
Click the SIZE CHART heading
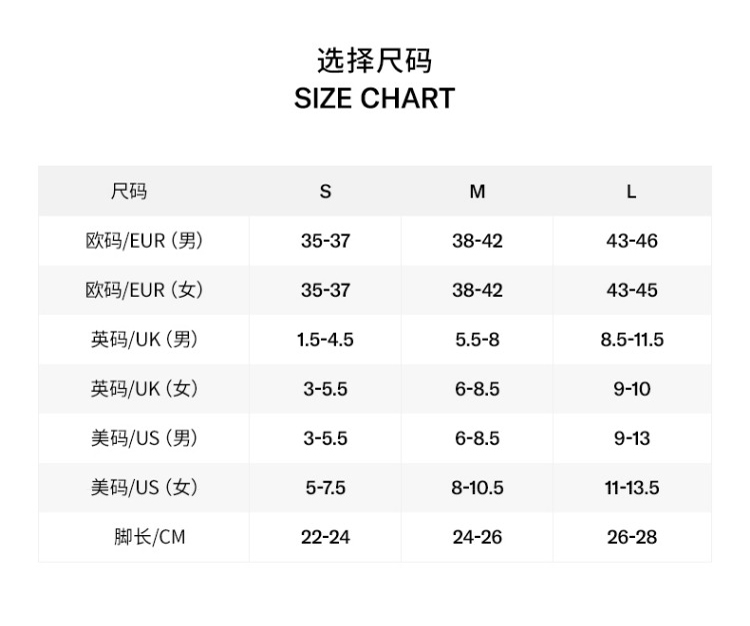point(374,98)
